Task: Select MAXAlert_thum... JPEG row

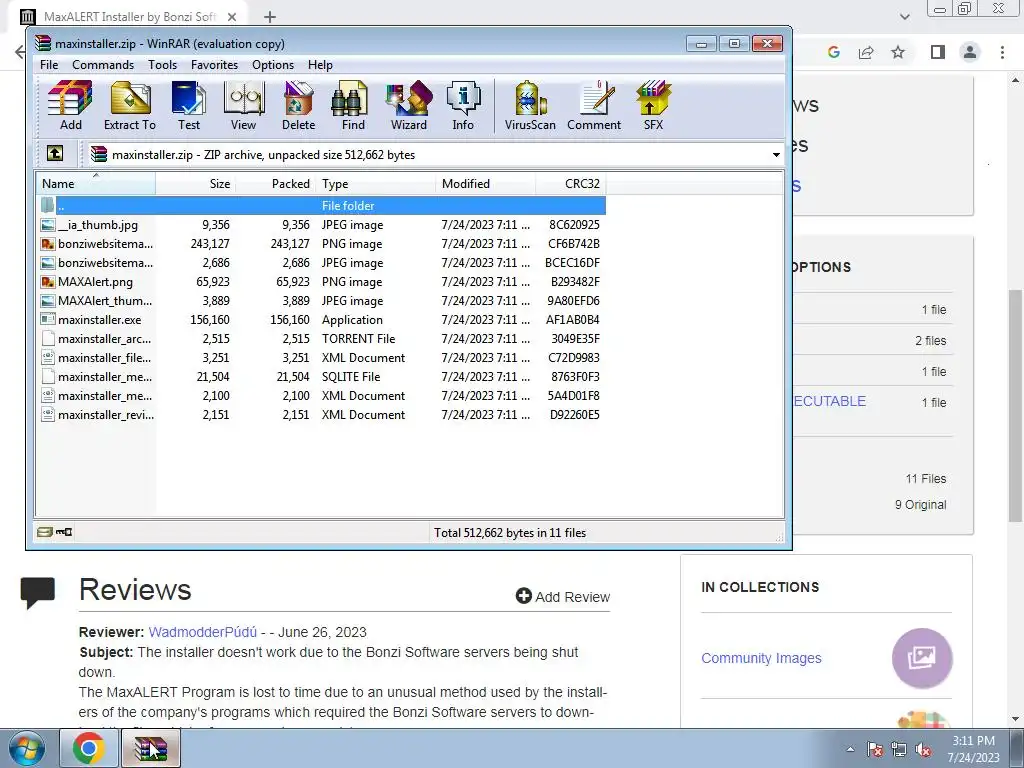Action: tap(321, 300)
